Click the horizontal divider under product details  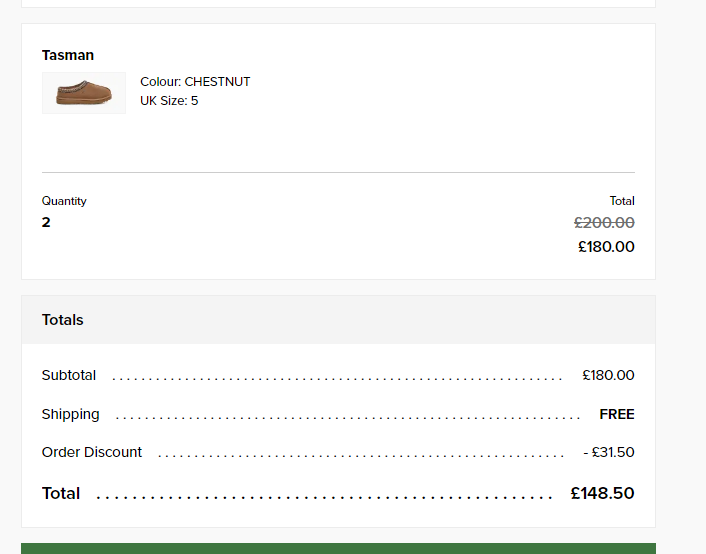(x=339, y=172)
